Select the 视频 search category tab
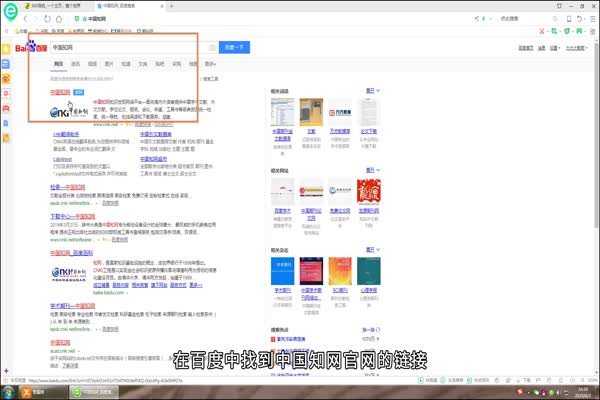 92,64
